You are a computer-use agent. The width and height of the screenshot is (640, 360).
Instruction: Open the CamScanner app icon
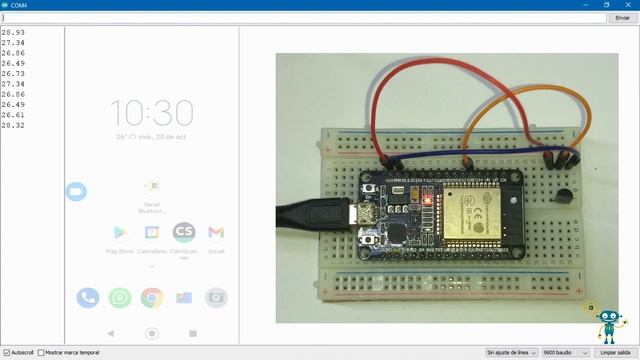184,232
